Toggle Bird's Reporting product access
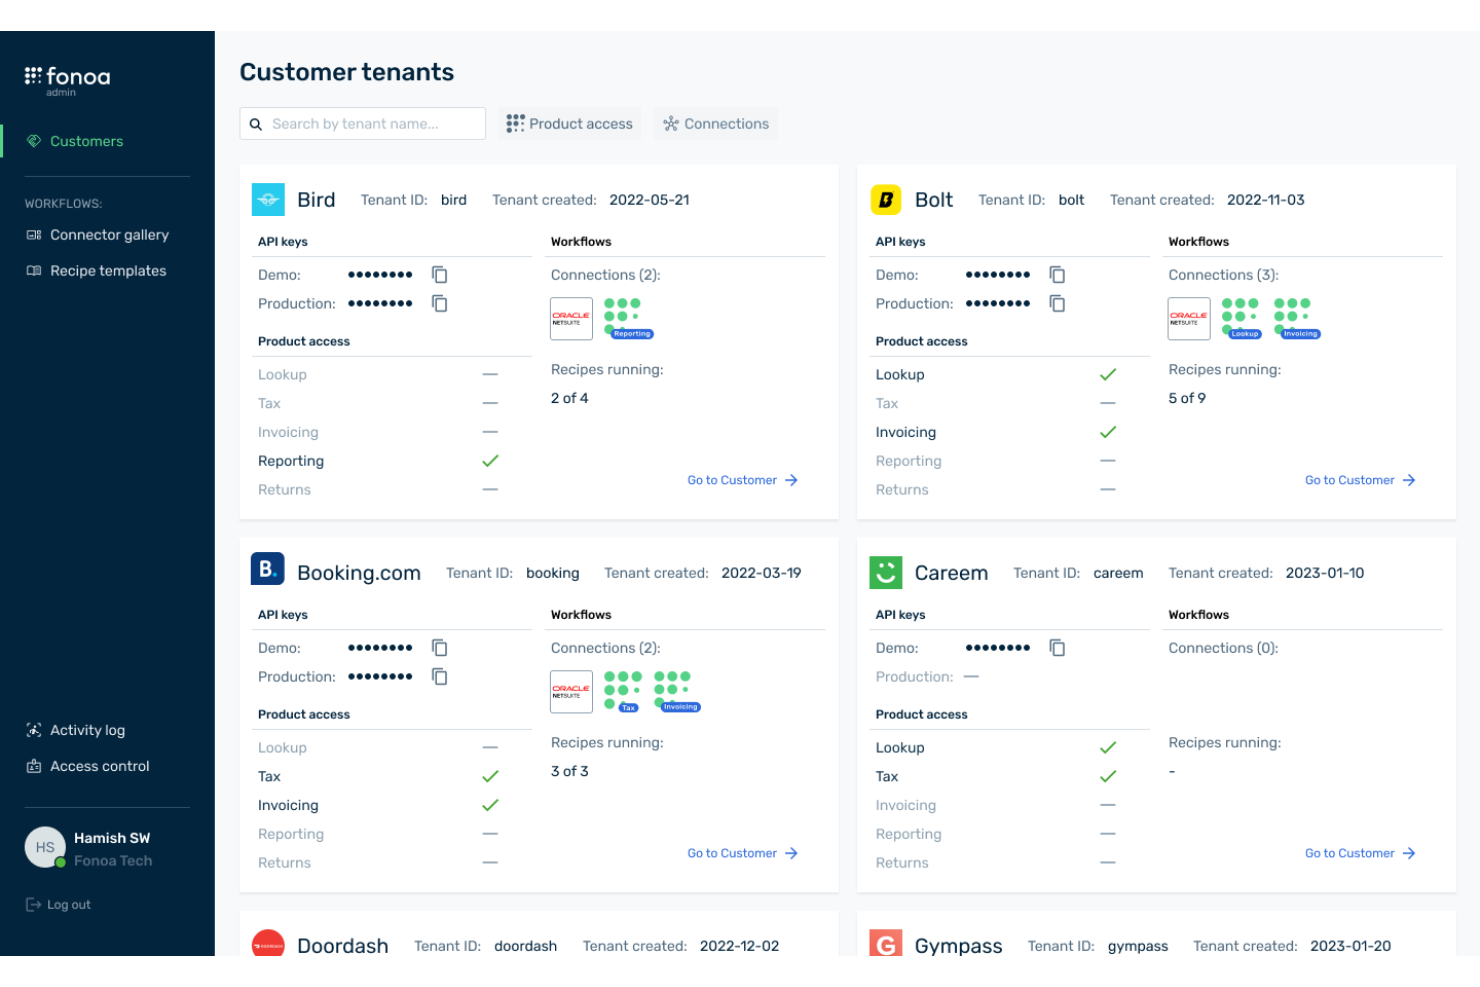This screenshot has width=1480, height=987. tap(490, 461)
